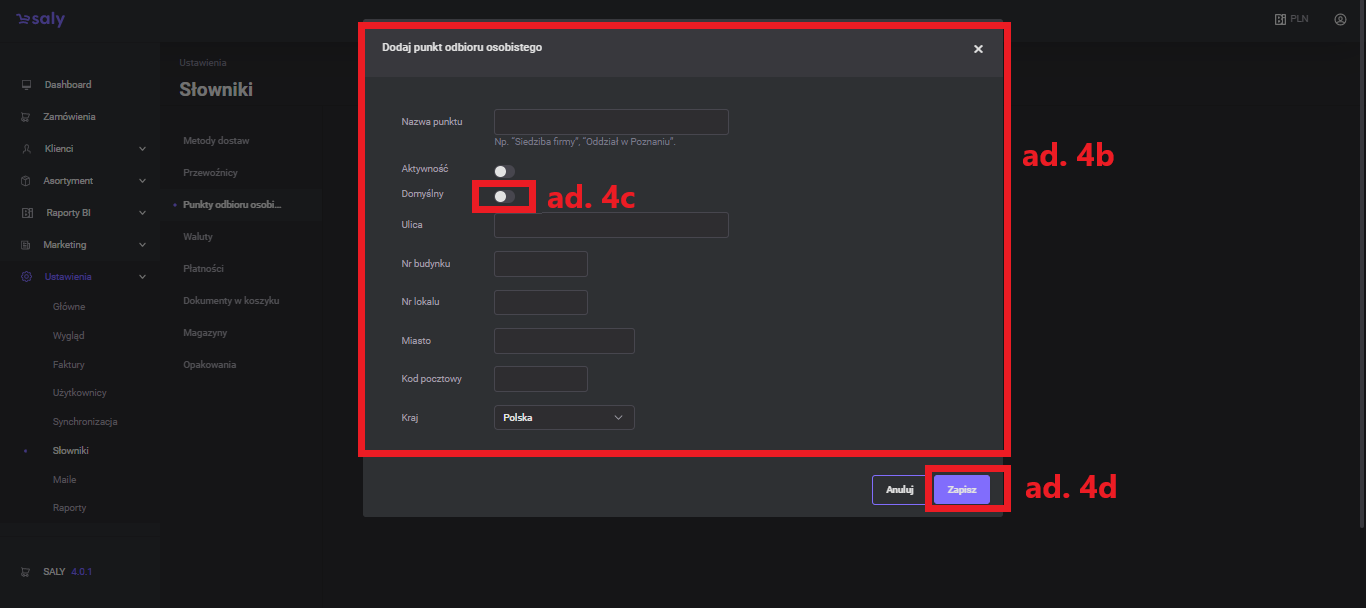Click the Klienci person icon
1366x608 pixels.
tap(26, 149)
